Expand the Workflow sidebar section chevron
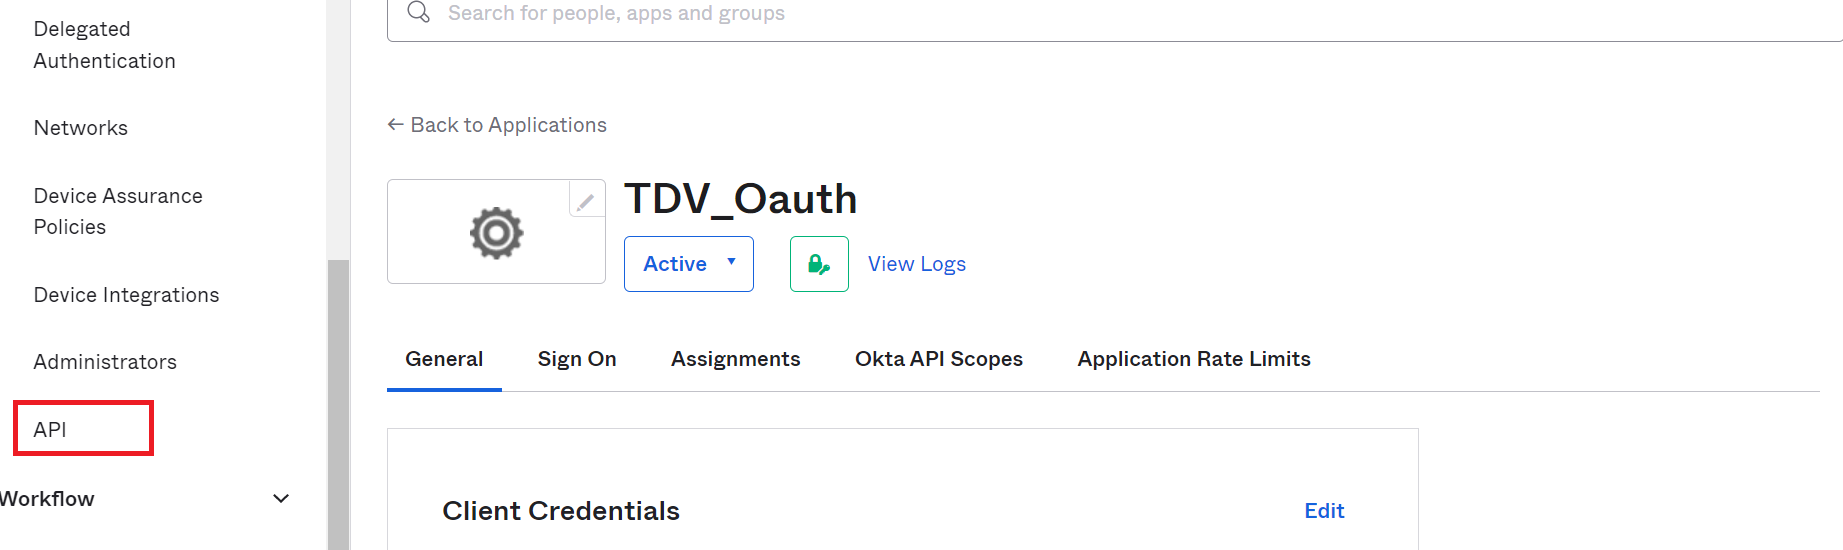Image resolution: width=1843 pixels, height=550 pixels. [x=281, y=498]
